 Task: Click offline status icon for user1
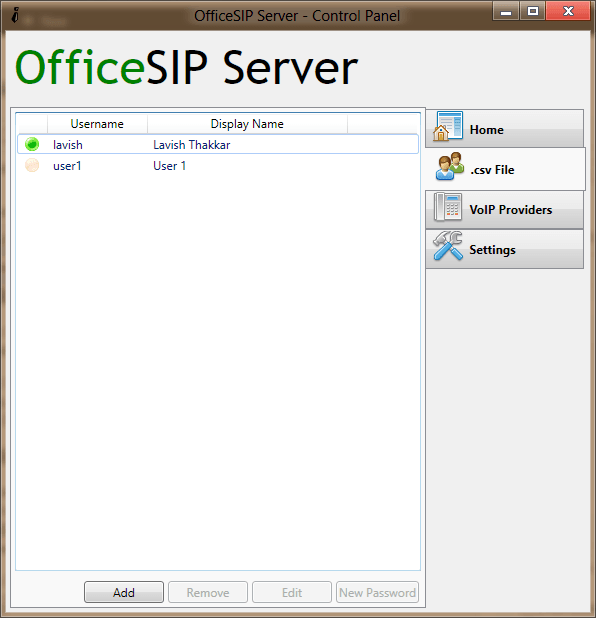32,165
